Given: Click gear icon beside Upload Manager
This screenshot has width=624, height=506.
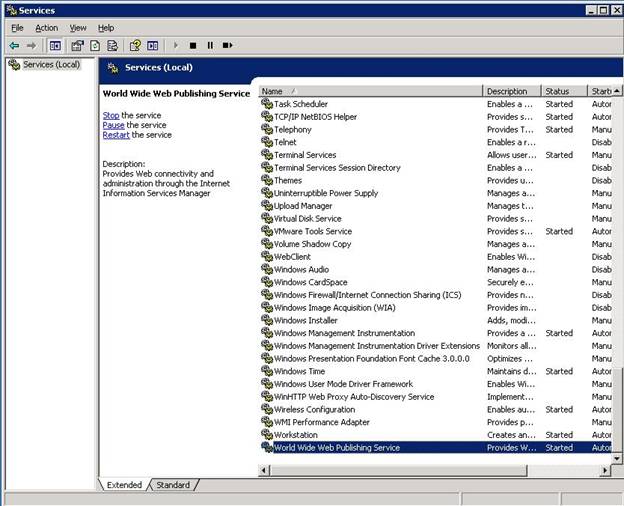Looking at the screenshot, I should point(267,205).
